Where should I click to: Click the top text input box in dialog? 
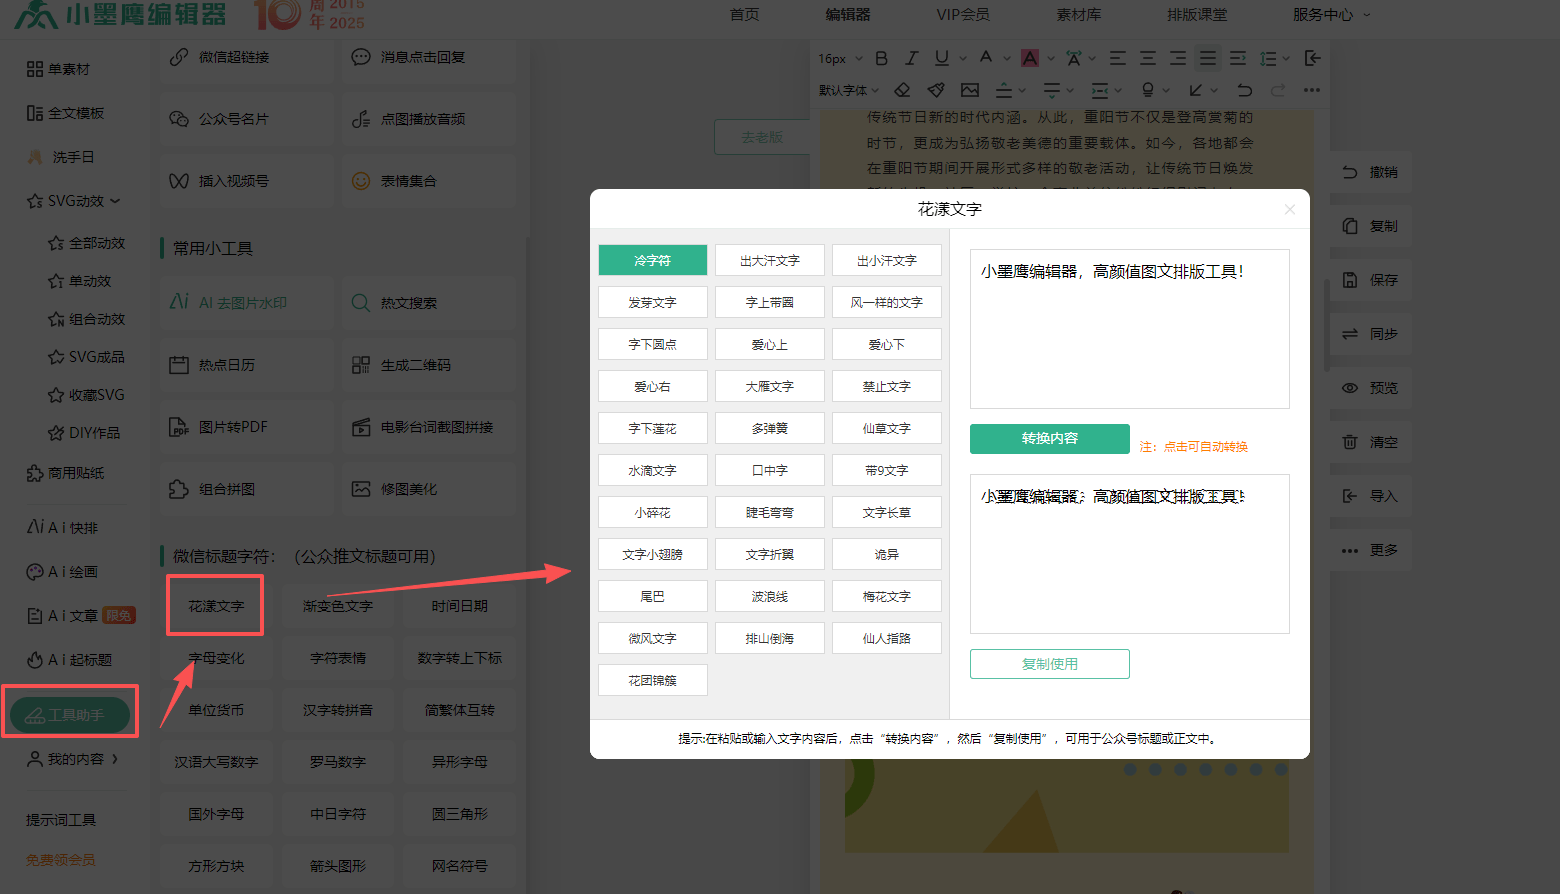click(1129, 329)
